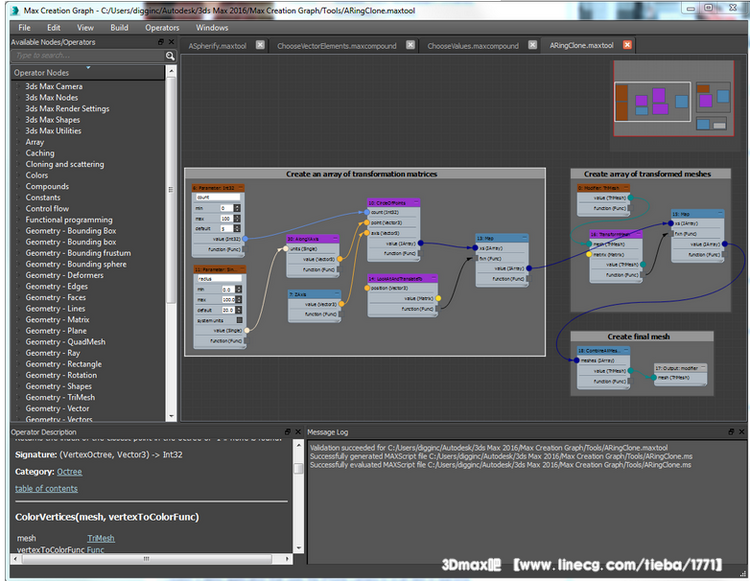Close the ARingClone.maxtool tab
Screen dimensions: 750x581
click(627, 45)
